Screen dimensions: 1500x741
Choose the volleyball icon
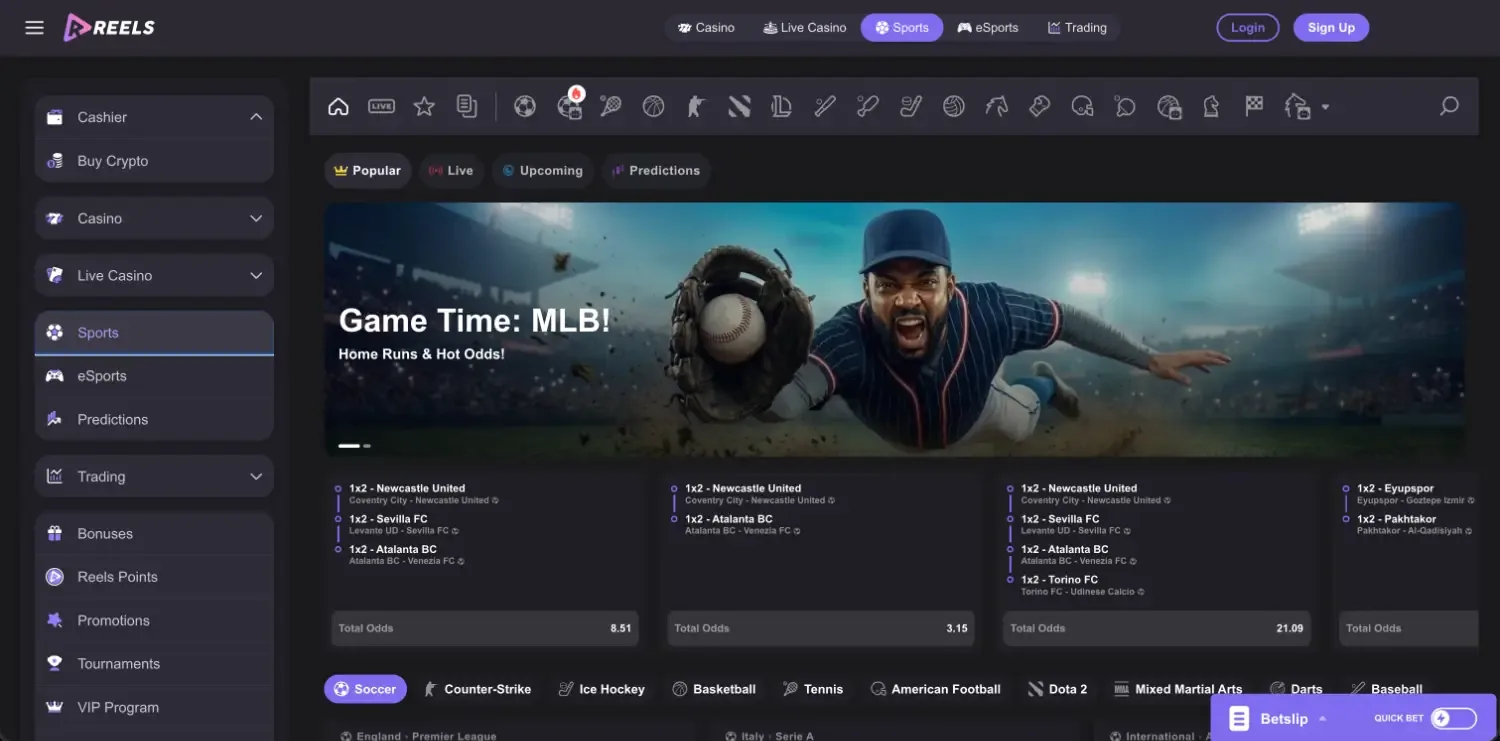(x=954, y=106)
